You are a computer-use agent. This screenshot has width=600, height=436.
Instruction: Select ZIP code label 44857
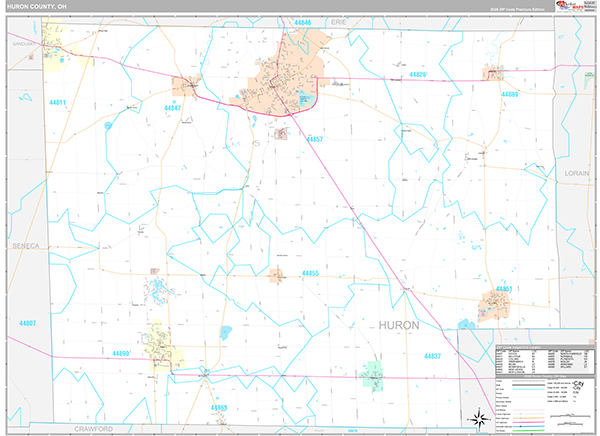(315, 139)
